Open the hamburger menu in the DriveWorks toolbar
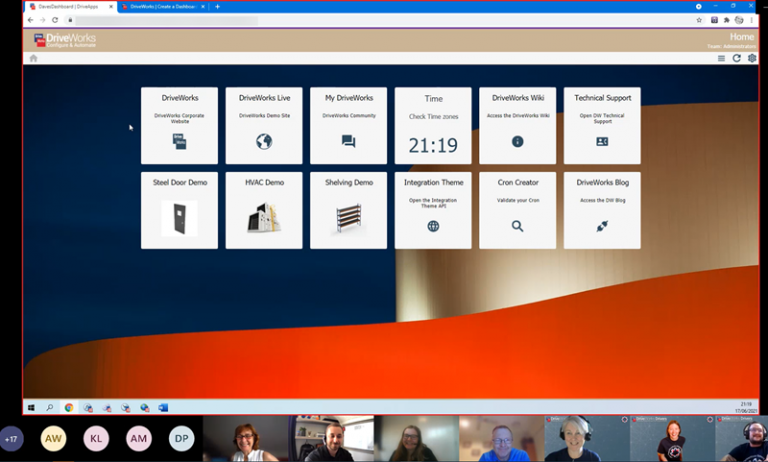Screen dimensions: 768x462 [721, 58]
